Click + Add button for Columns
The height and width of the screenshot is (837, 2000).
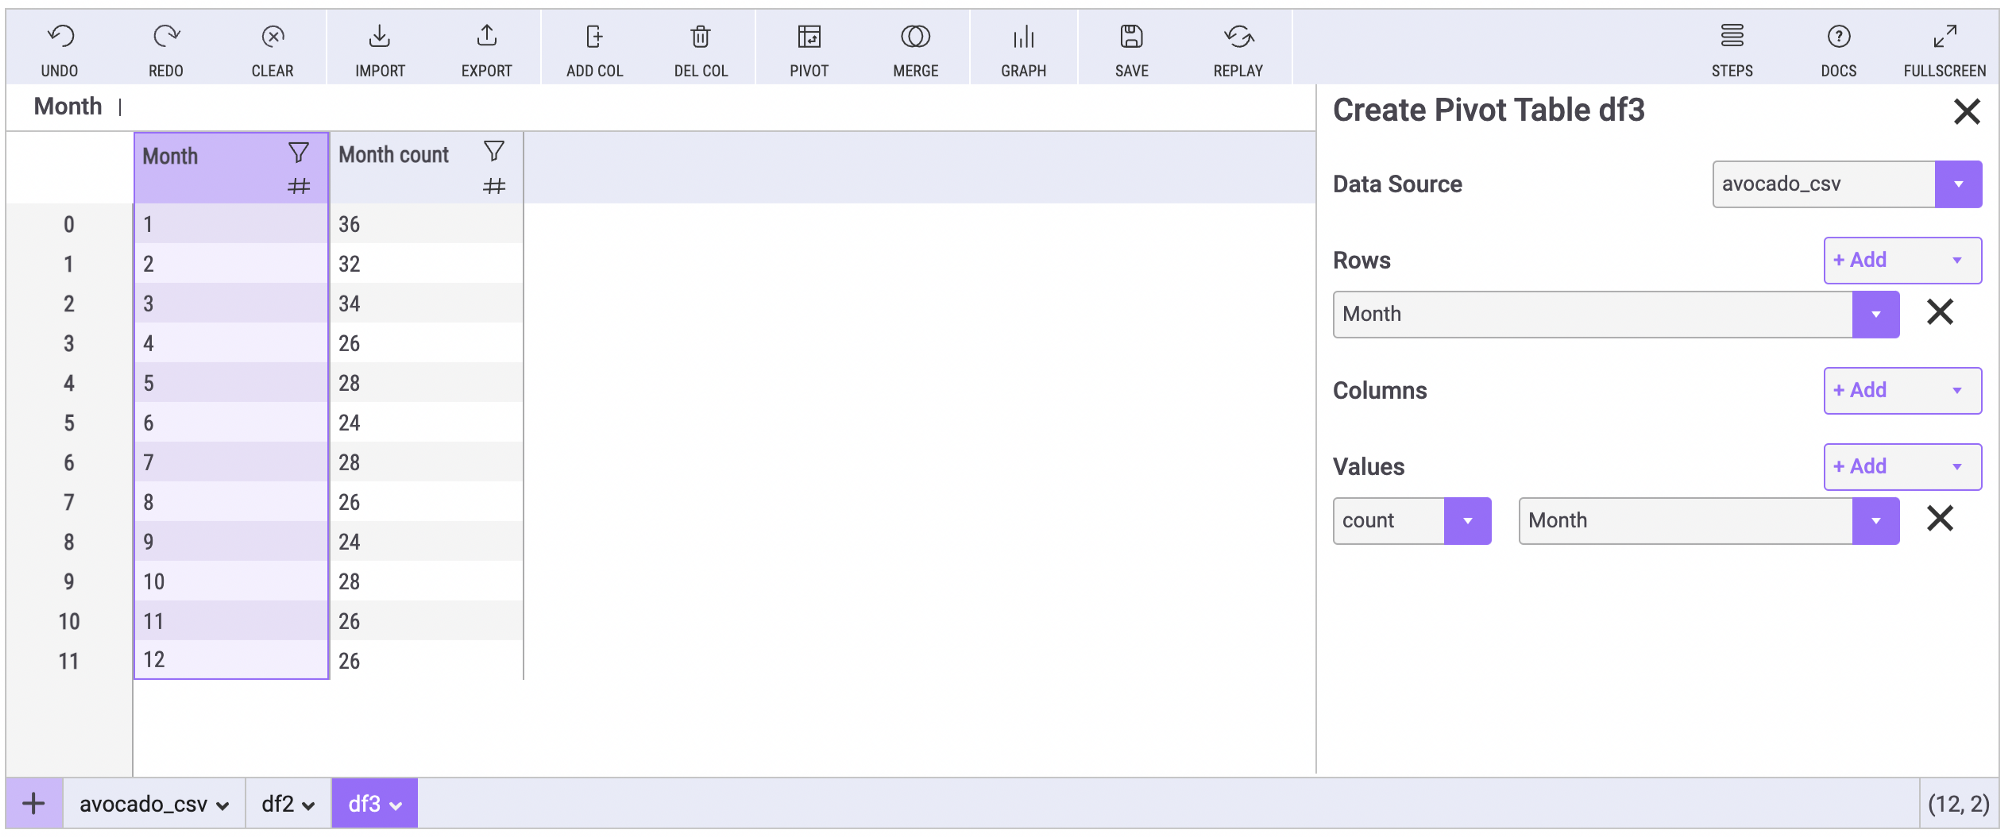(1901, 391)
